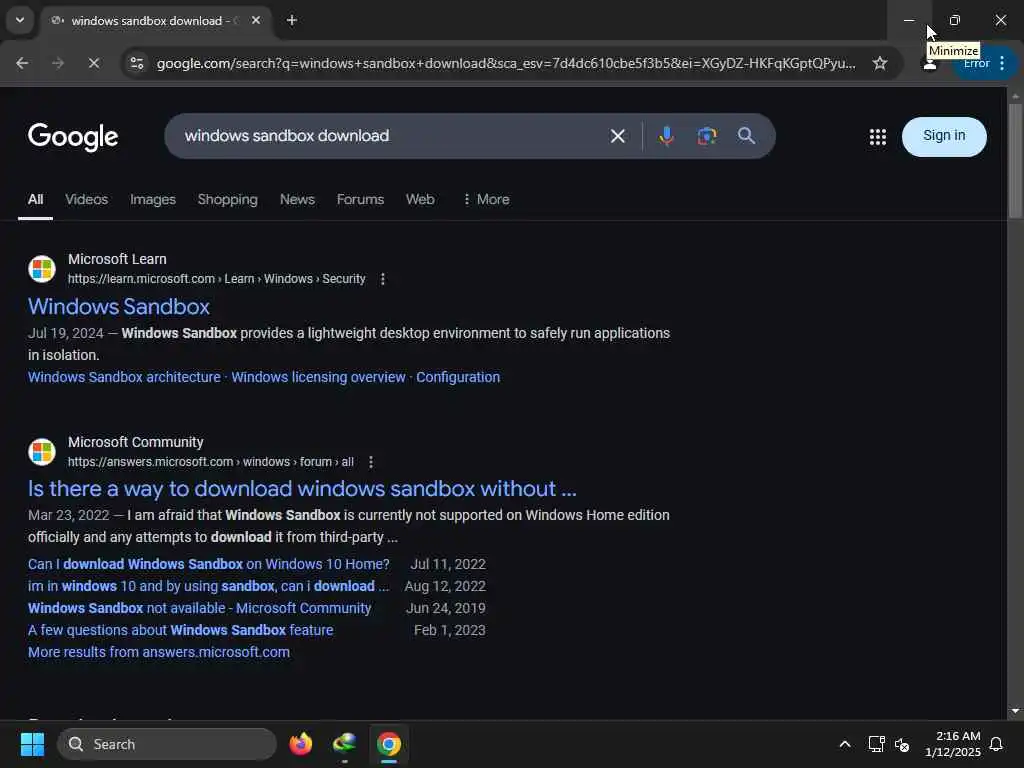Stop loading the page
The height and width of the screenshot is (768, 1024).
94,63
